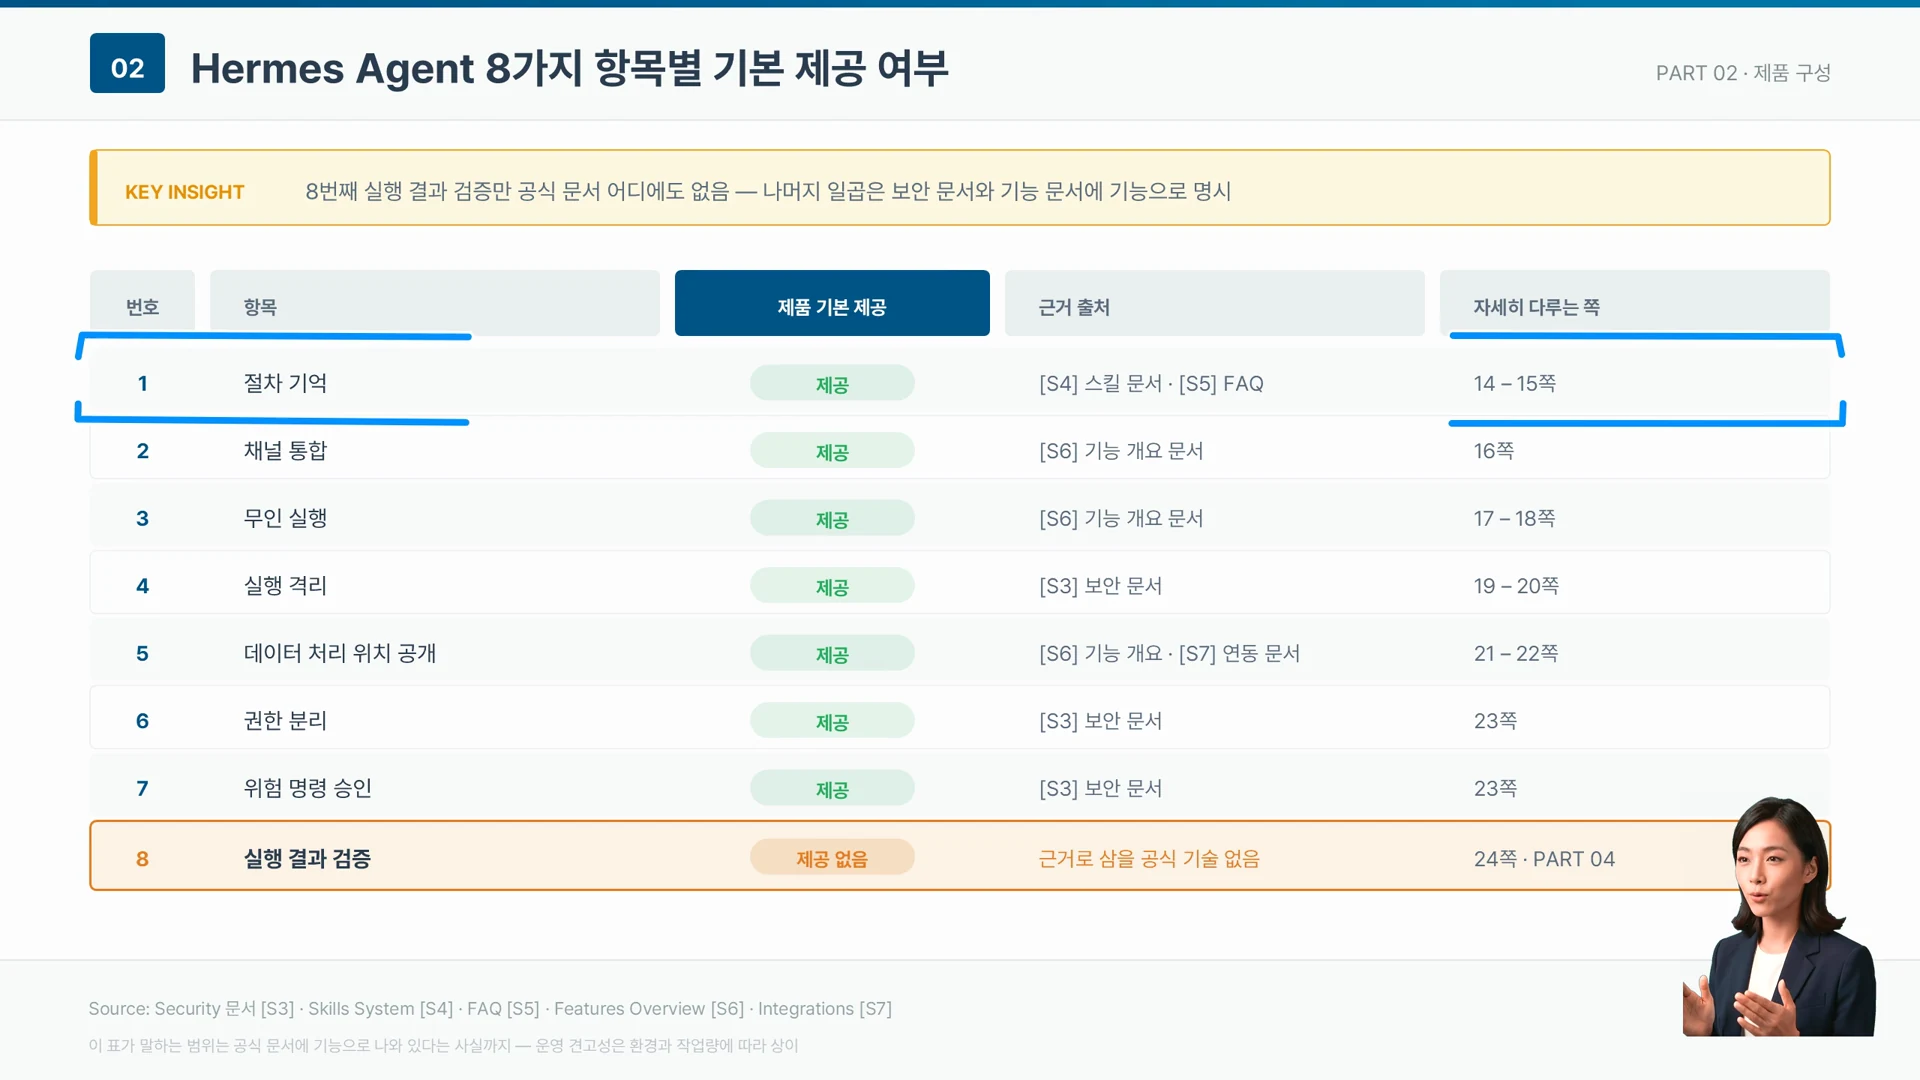The height and width of the screenshot is (1080, 1920).
Task: Select the 실행 결과 검증 item text
Action: pyautogui.click(x=307, y=858)
